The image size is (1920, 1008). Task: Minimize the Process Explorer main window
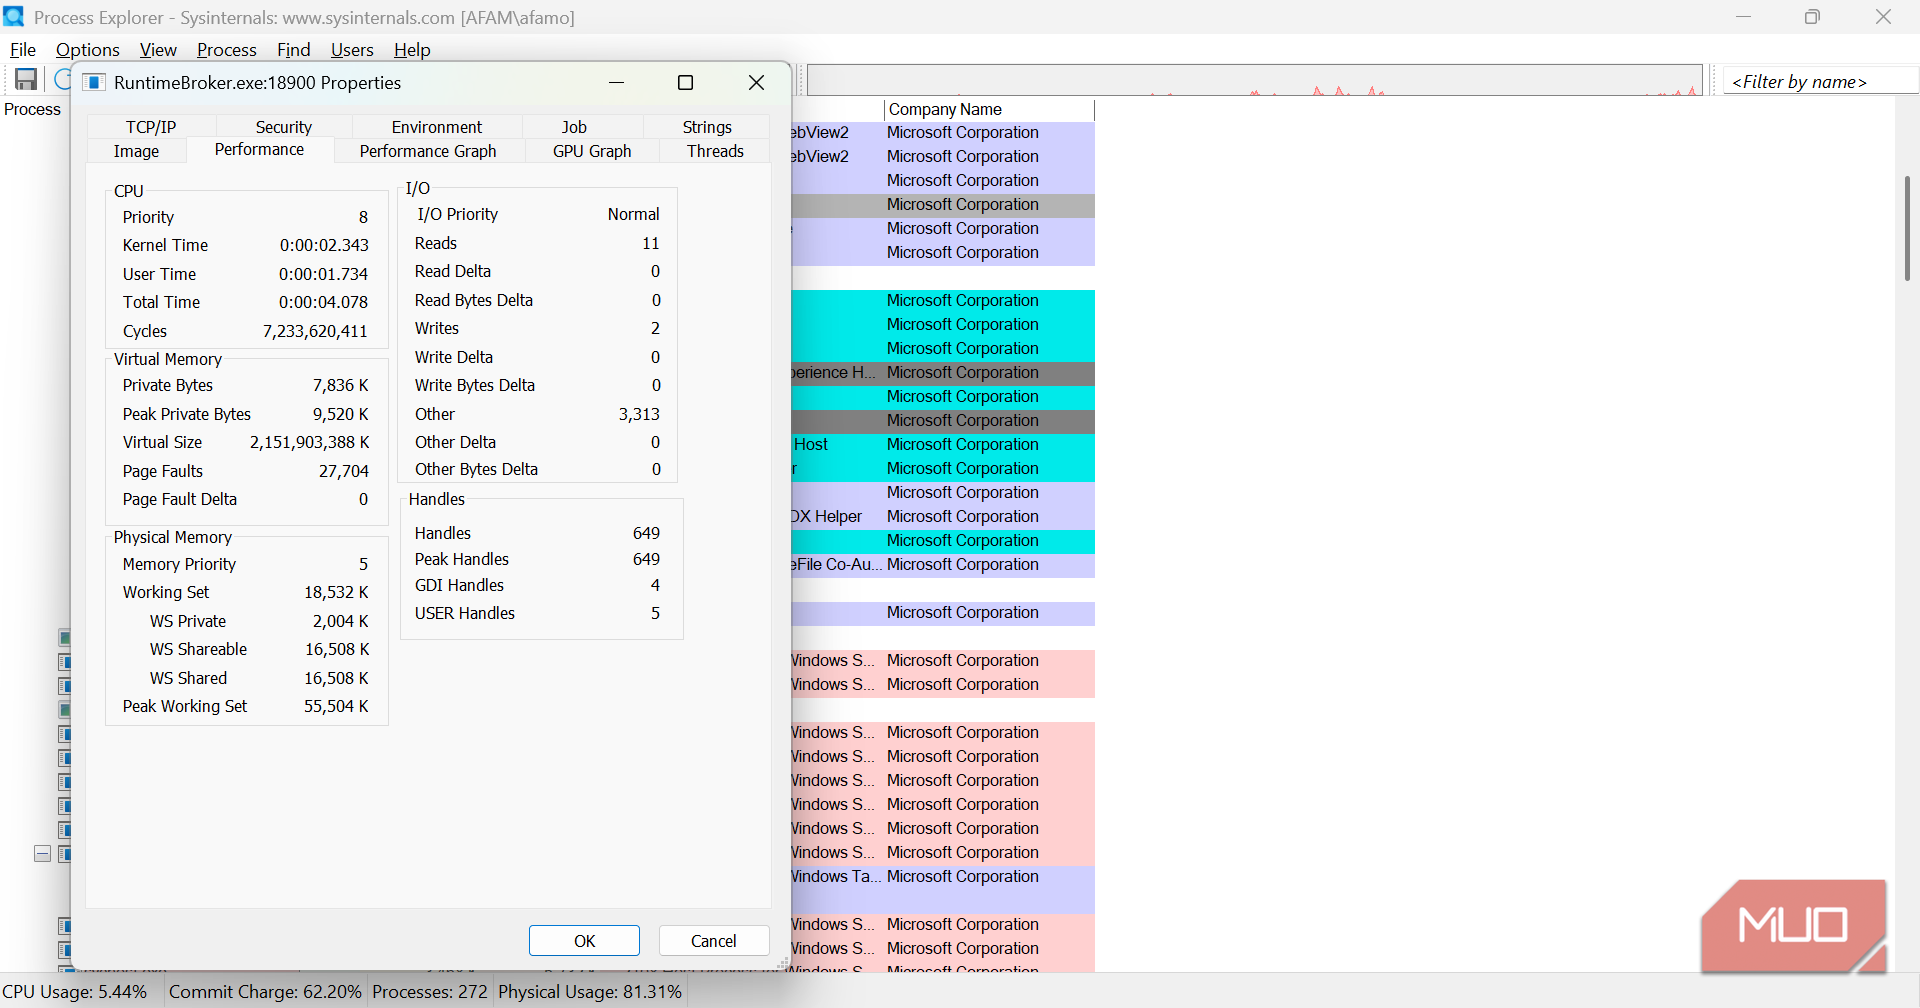click(1743, 17)
